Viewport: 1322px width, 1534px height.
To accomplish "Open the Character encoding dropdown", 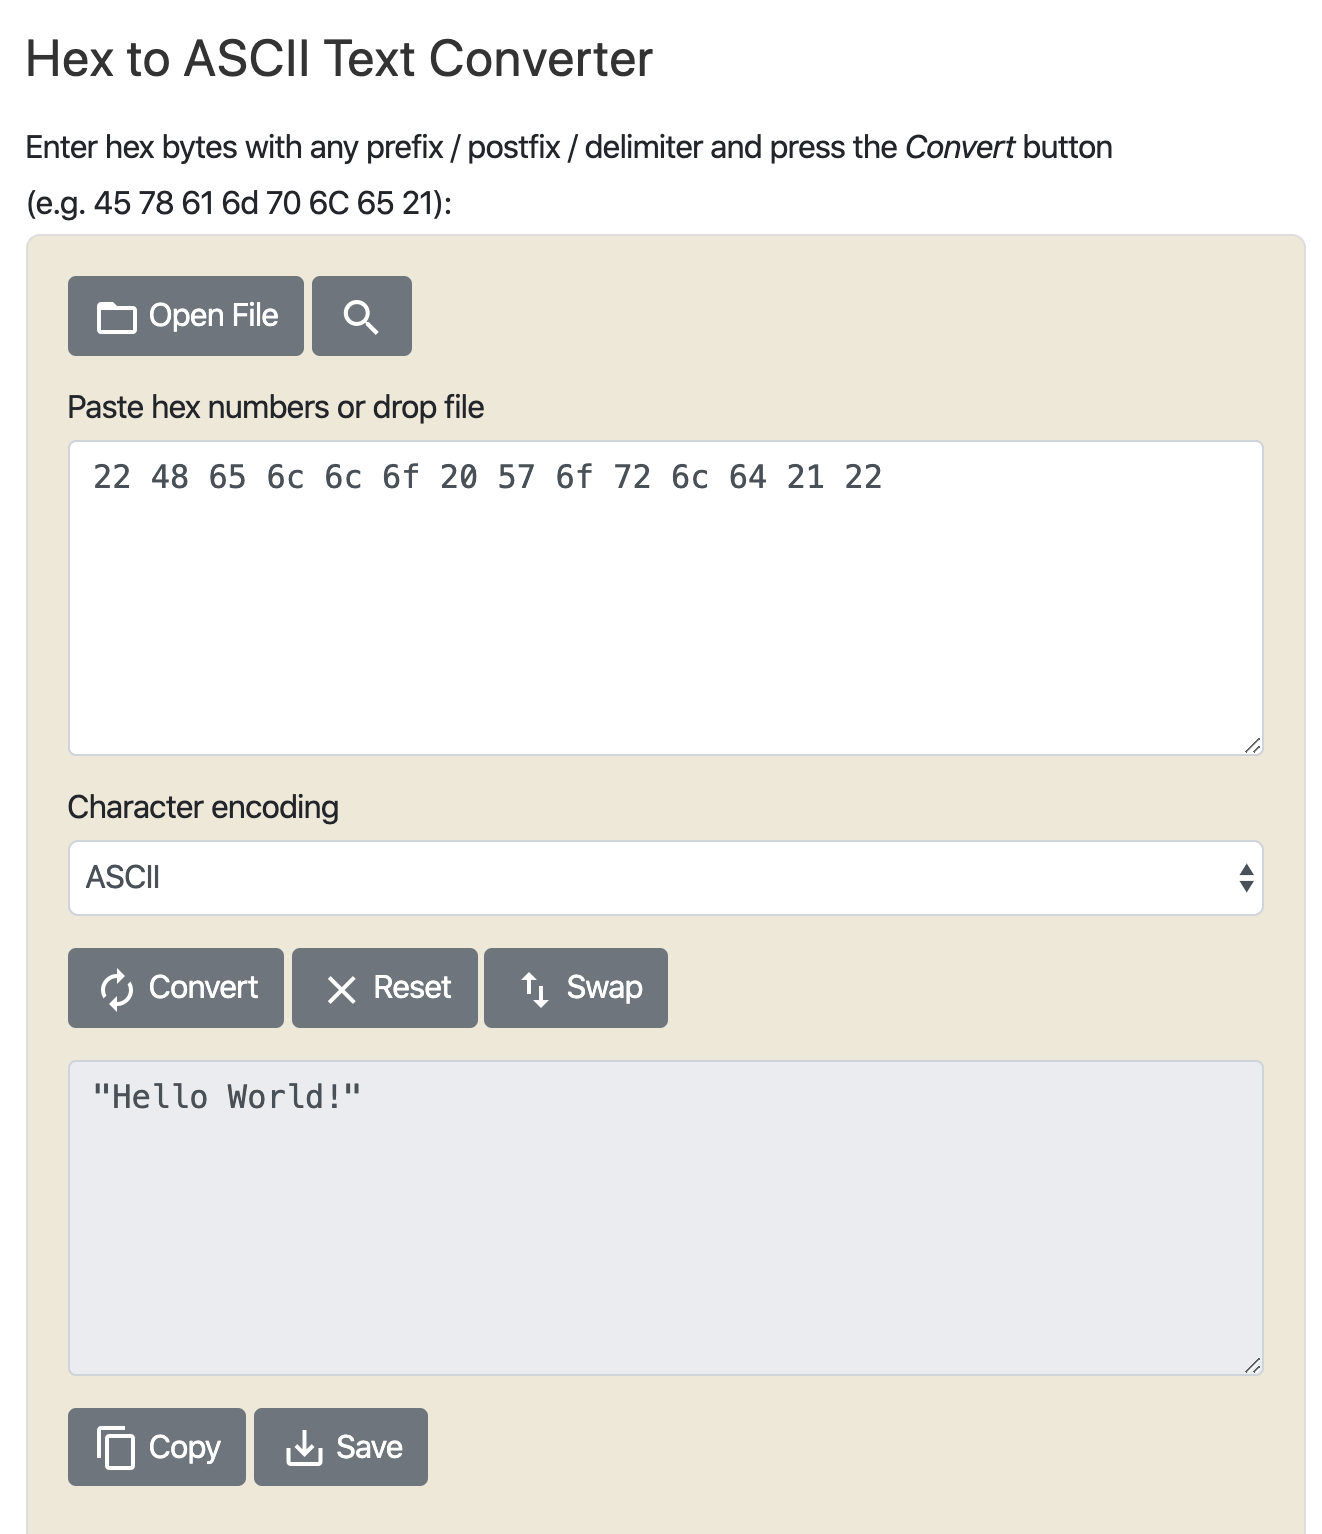I will click(x=666, y=878).
